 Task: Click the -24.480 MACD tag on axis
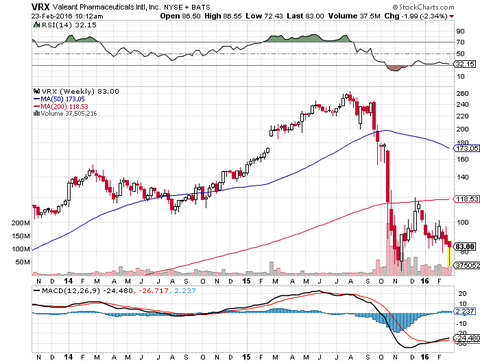coord(467,338)
